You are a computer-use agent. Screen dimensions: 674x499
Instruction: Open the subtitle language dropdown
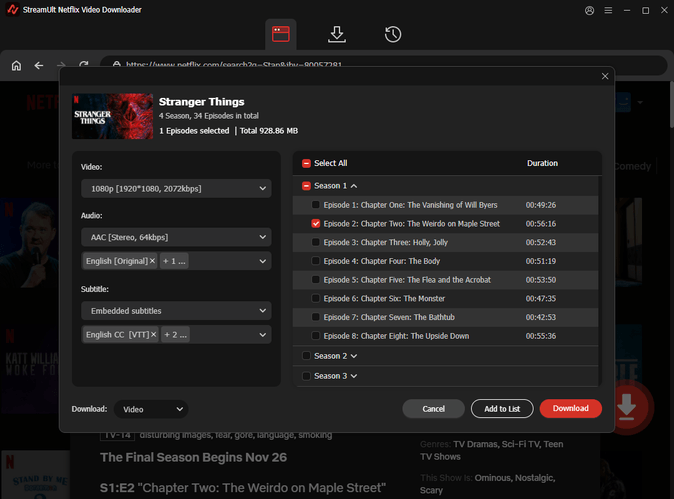pyautogui.click(x=176, y=335)
